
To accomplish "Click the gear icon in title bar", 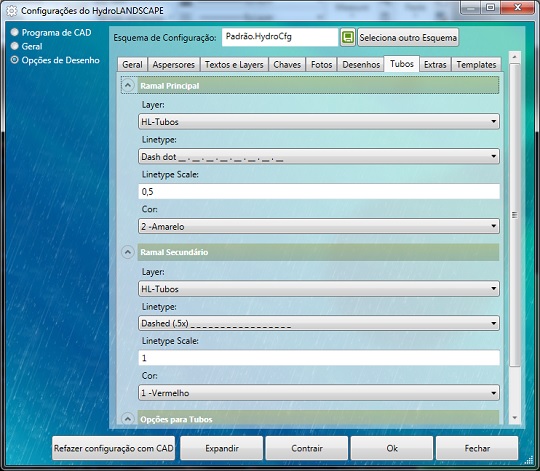I will (x=11, y=11).
